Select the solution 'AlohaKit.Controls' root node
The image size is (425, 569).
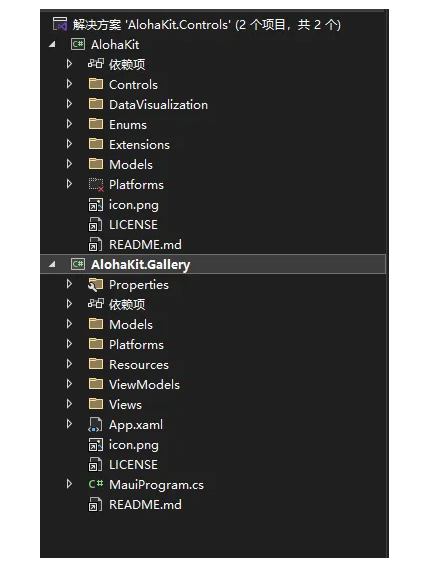tap(206, 25)
